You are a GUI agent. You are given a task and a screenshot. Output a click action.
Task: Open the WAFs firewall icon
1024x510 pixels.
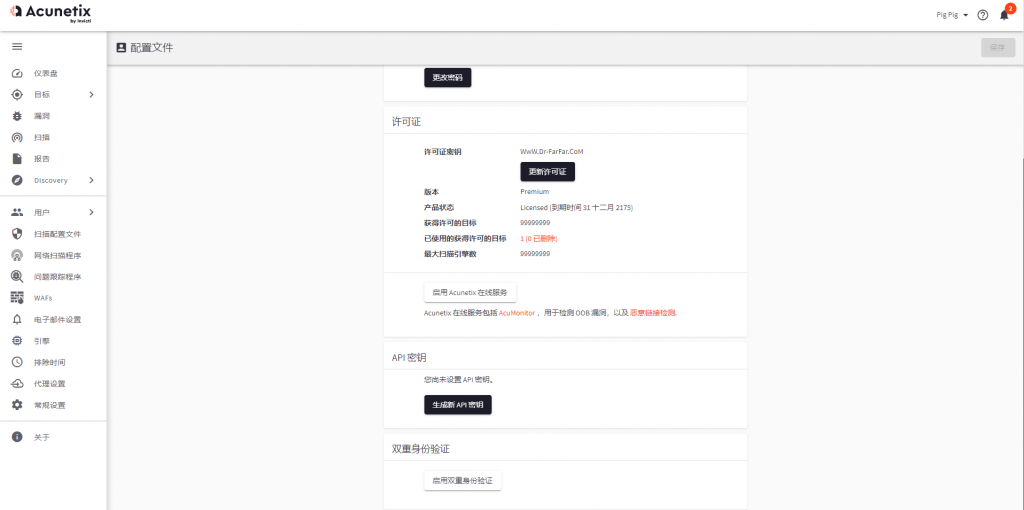click(18, 298)
